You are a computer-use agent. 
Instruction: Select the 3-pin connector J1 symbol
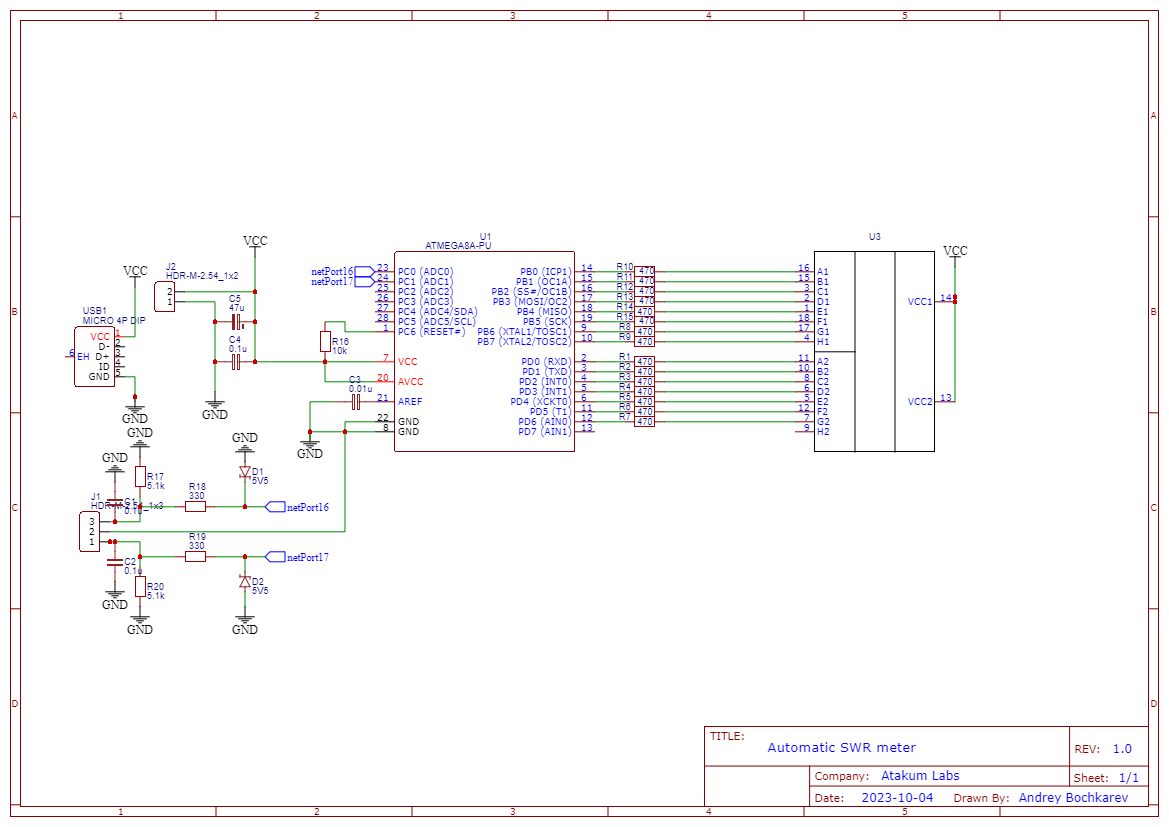[x=88, y=529]
